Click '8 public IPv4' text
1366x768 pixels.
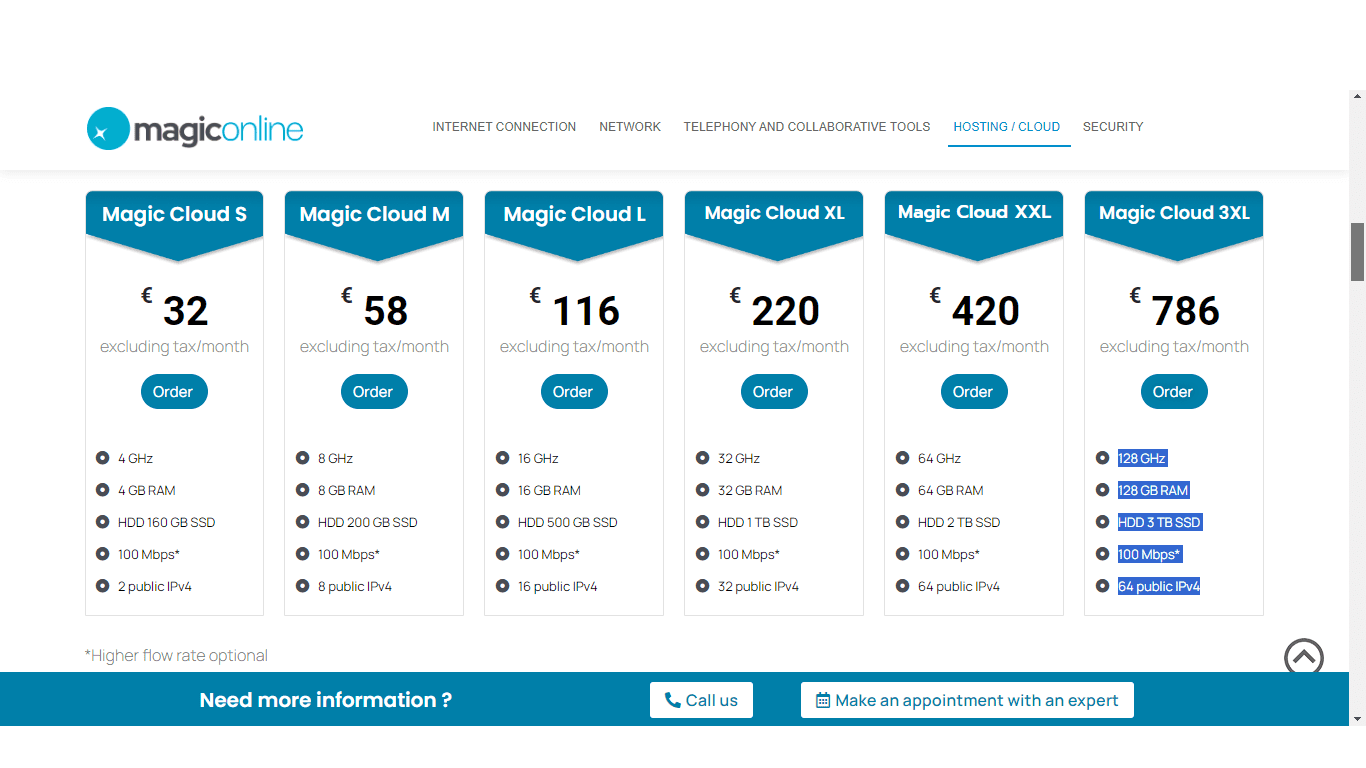(x=355, y=586)
